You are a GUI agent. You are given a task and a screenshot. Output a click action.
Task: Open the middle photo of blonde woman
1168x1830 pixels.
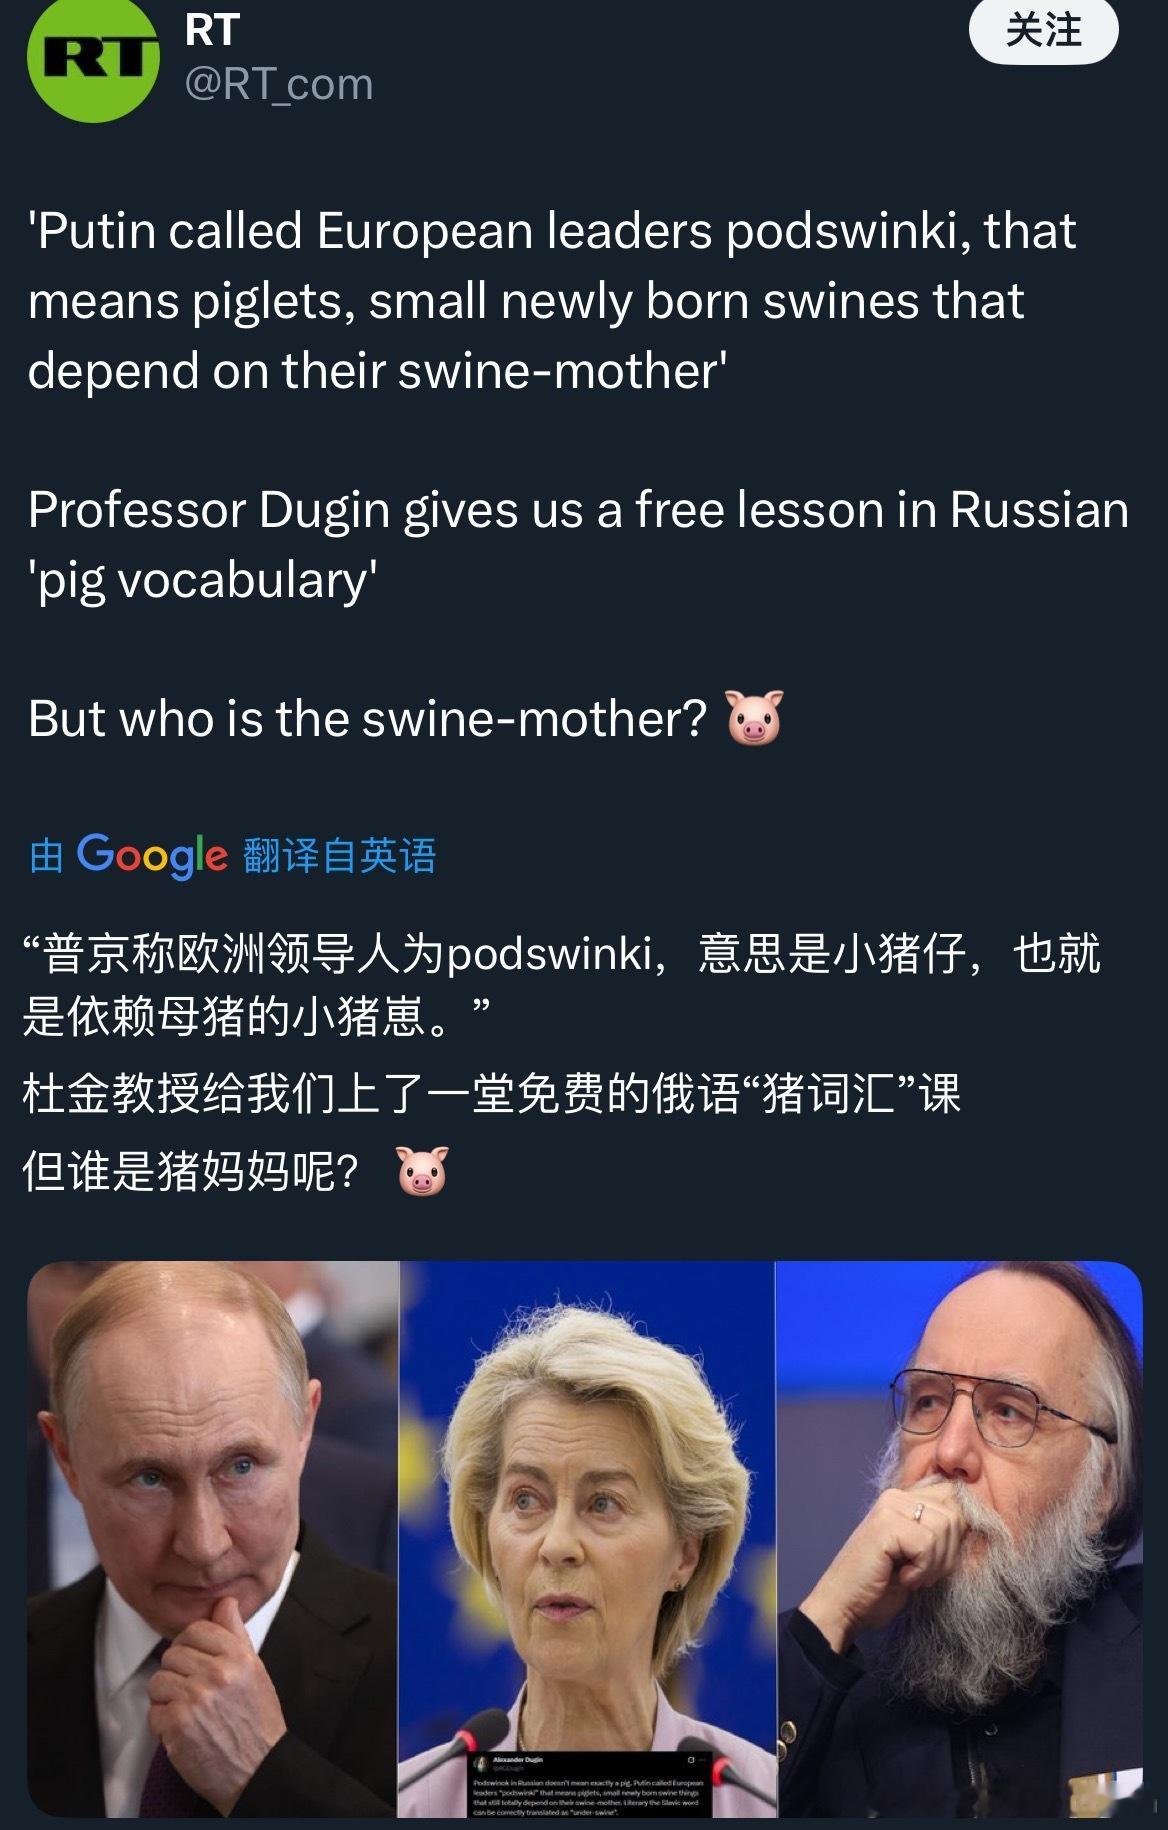(x=587, y=1539)
